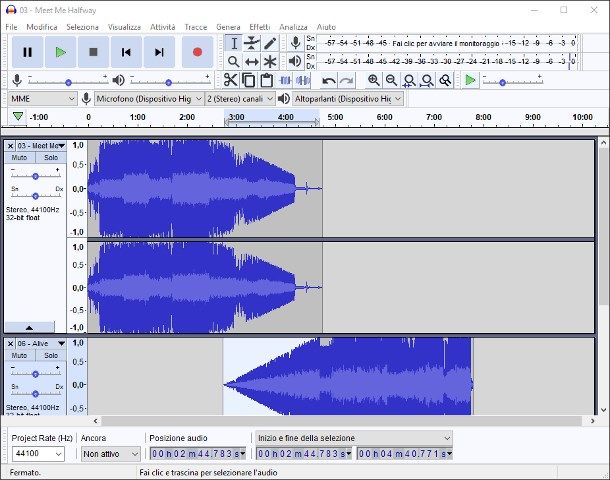Open the MME audio host dropdown
610x480 pixels.
point(42,99)
